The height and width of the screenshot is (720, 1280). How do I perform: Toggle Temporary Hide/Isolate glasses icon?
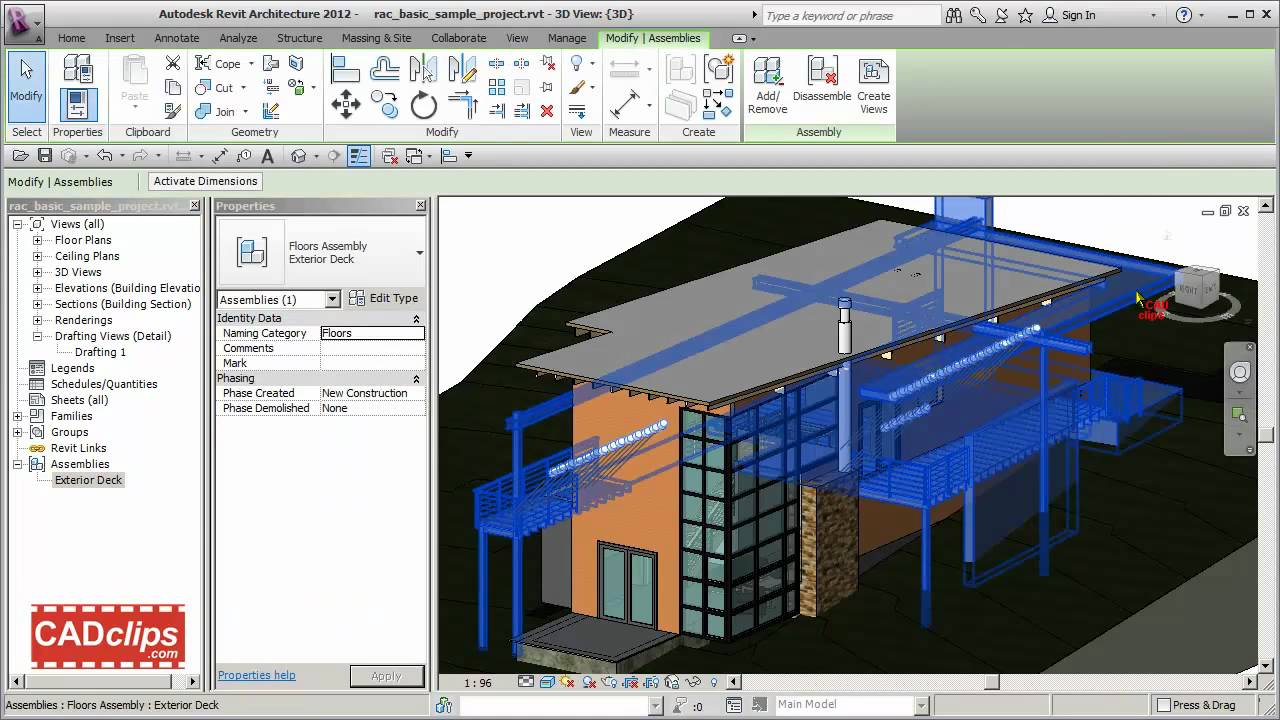point(692,682)
